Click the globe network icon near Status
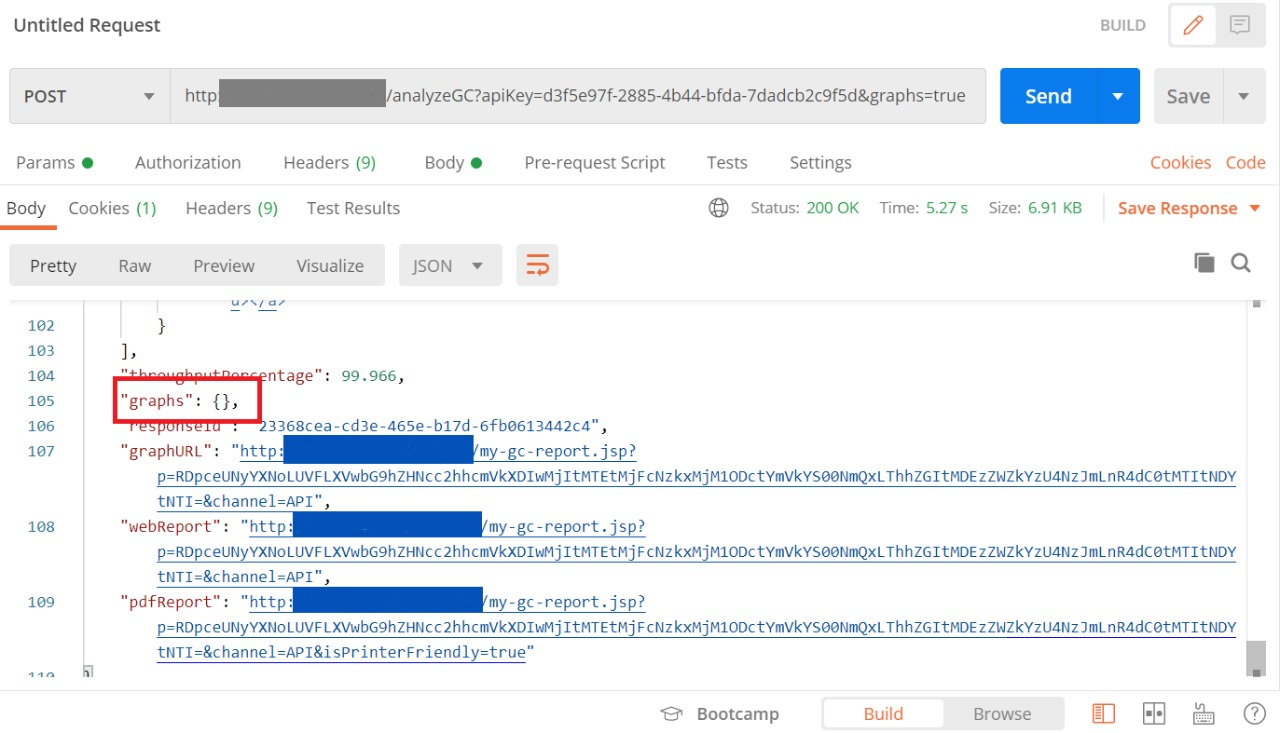1280x733 pixels. click(718, 208)
